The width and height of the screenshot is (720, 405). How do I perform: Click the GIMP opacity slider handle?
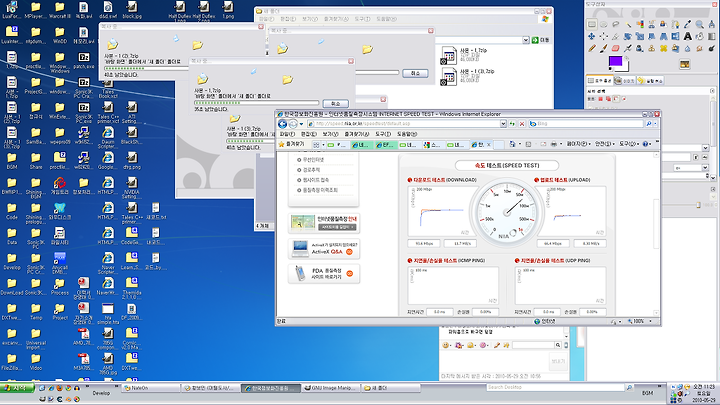click(x=698, y=205)
